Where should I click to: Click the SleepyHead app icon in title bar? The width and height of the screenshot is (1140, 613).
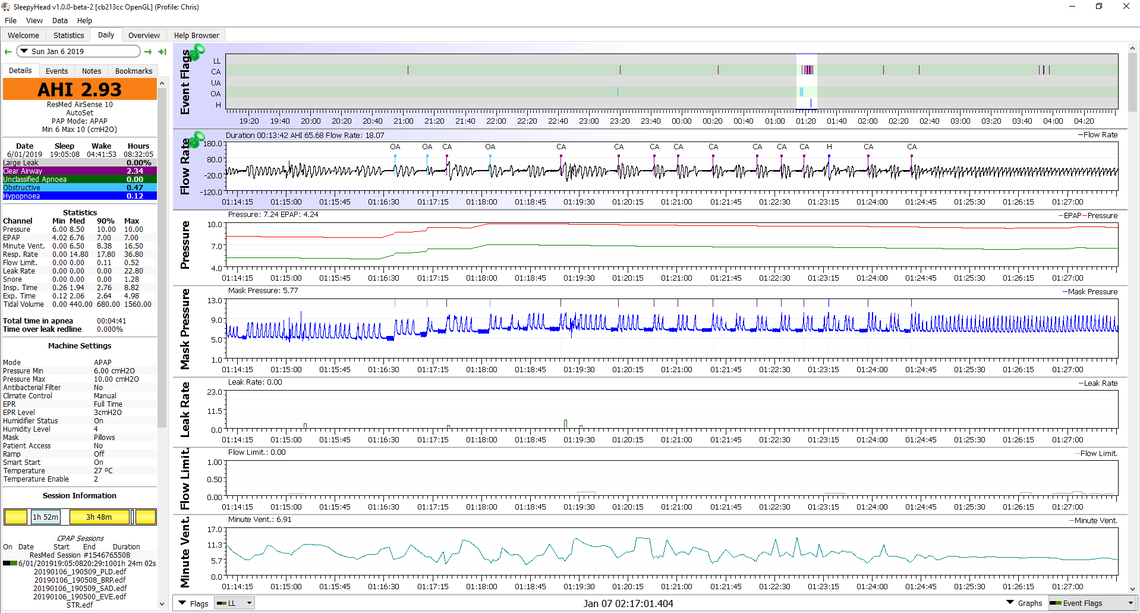coord(7,7)
